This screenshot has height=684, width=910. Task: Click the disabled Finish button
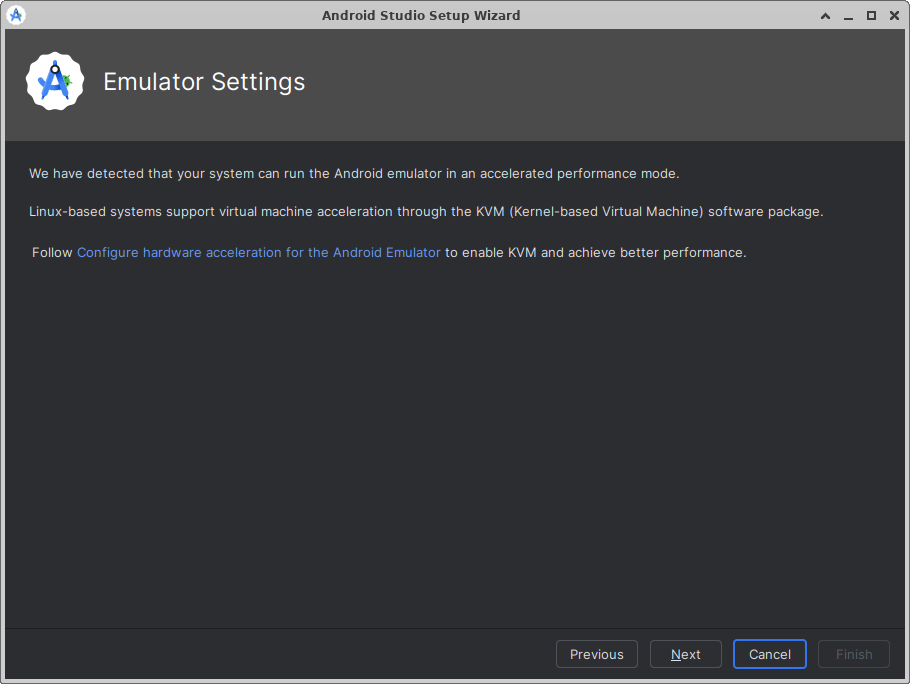click(853, 654)
